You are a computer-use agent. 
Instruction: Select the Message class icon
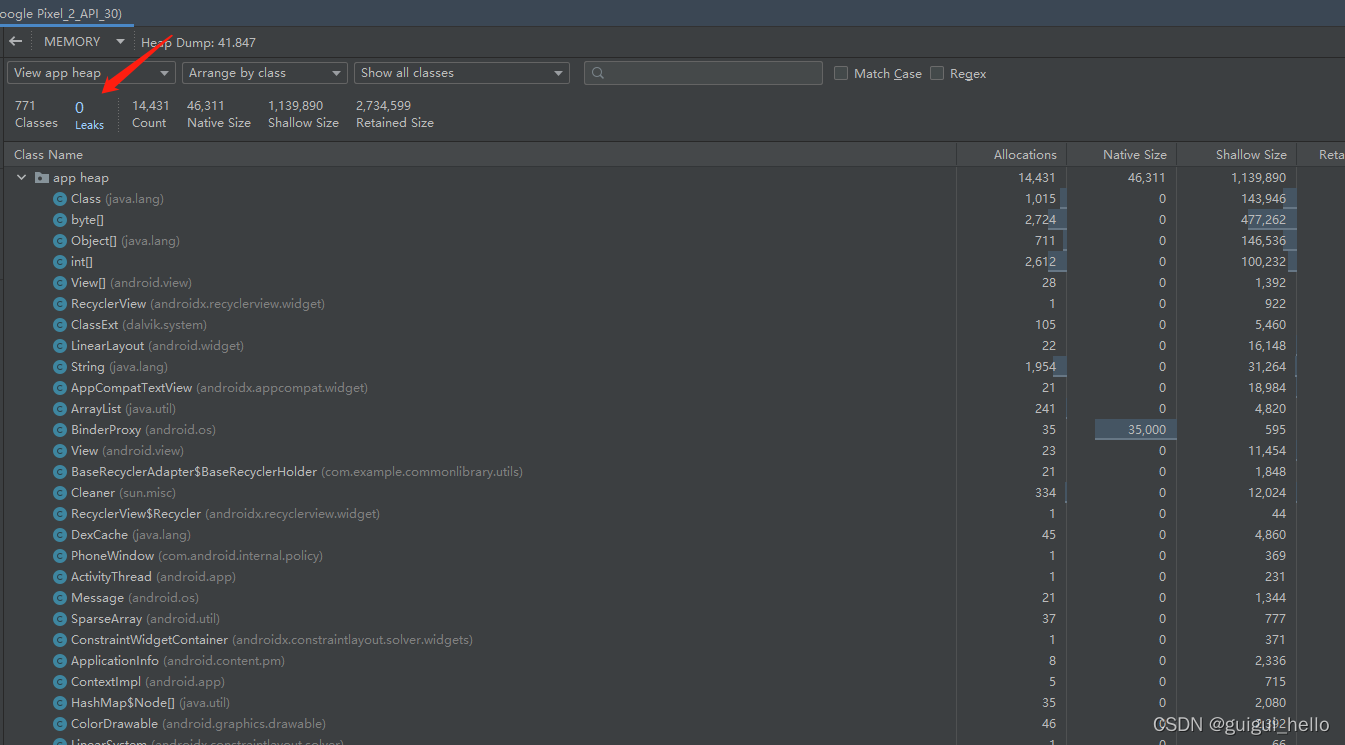60,598
